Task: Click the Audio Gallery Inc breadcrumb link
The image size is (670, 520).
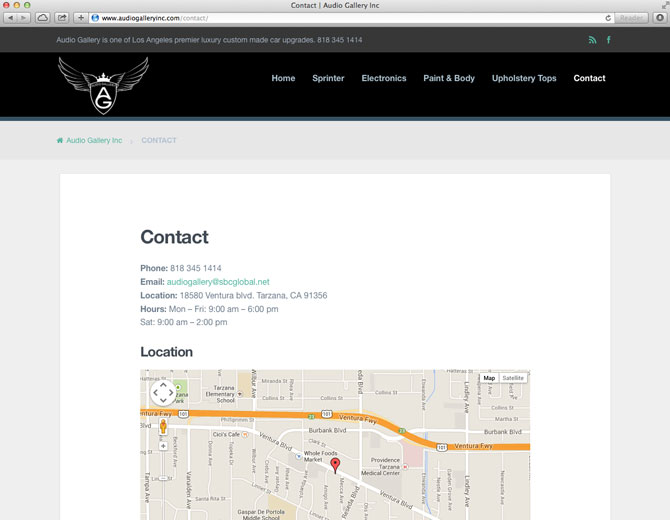Action: click(94, 140)
